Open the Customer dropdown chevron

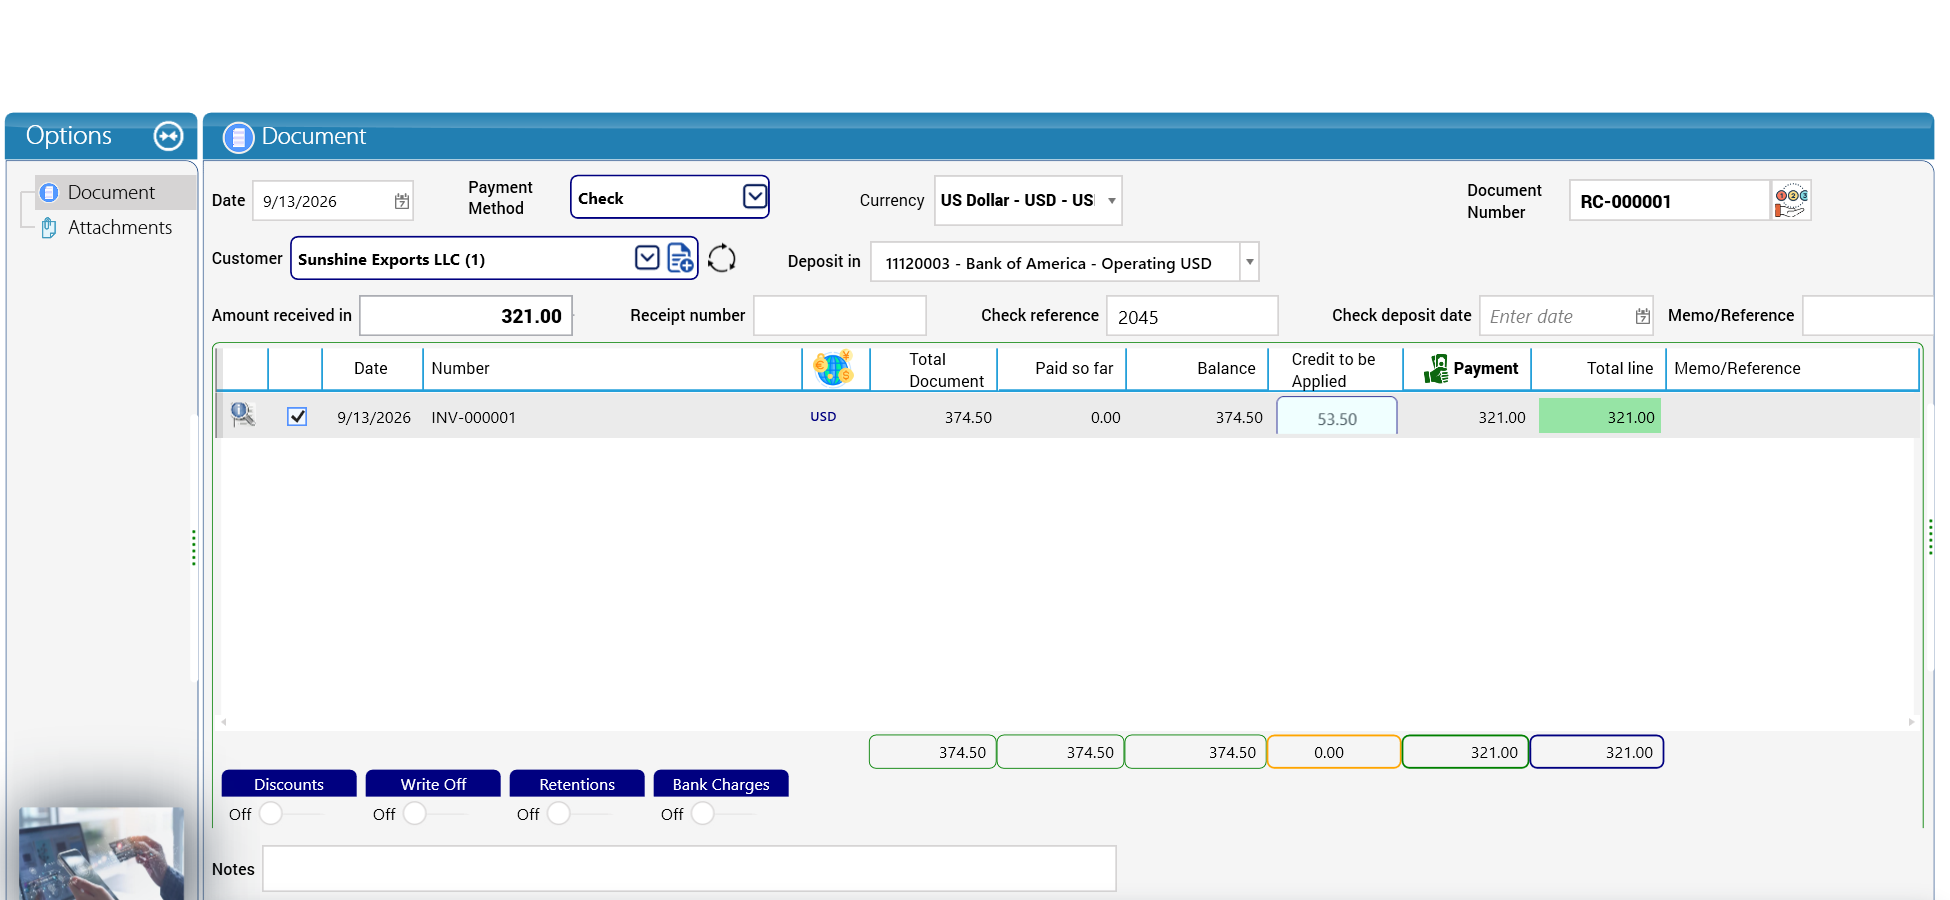pyautogui.click(x=647, y=258)
